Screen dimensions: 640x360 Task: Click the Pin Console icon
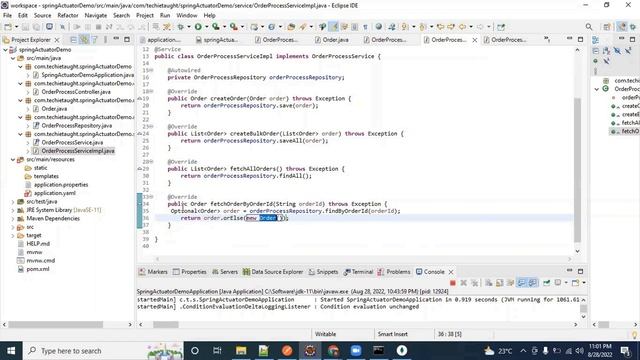click(547, 283)
